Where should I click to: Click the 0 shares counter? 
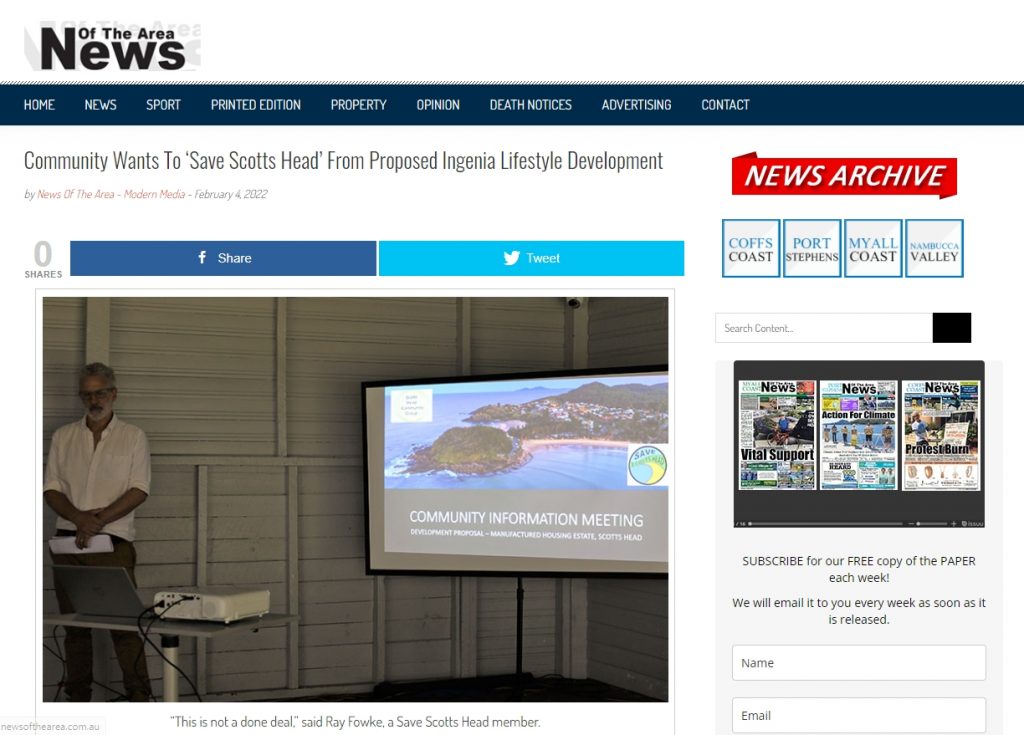pos(43,259)
